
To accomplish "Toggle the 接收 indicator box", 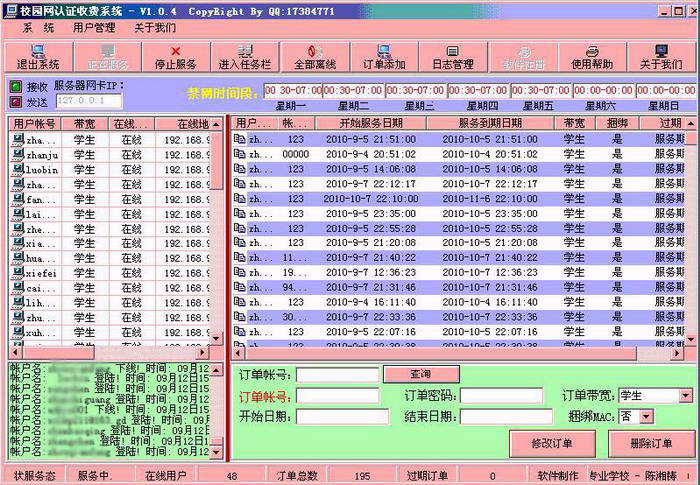I will [17, 87].
